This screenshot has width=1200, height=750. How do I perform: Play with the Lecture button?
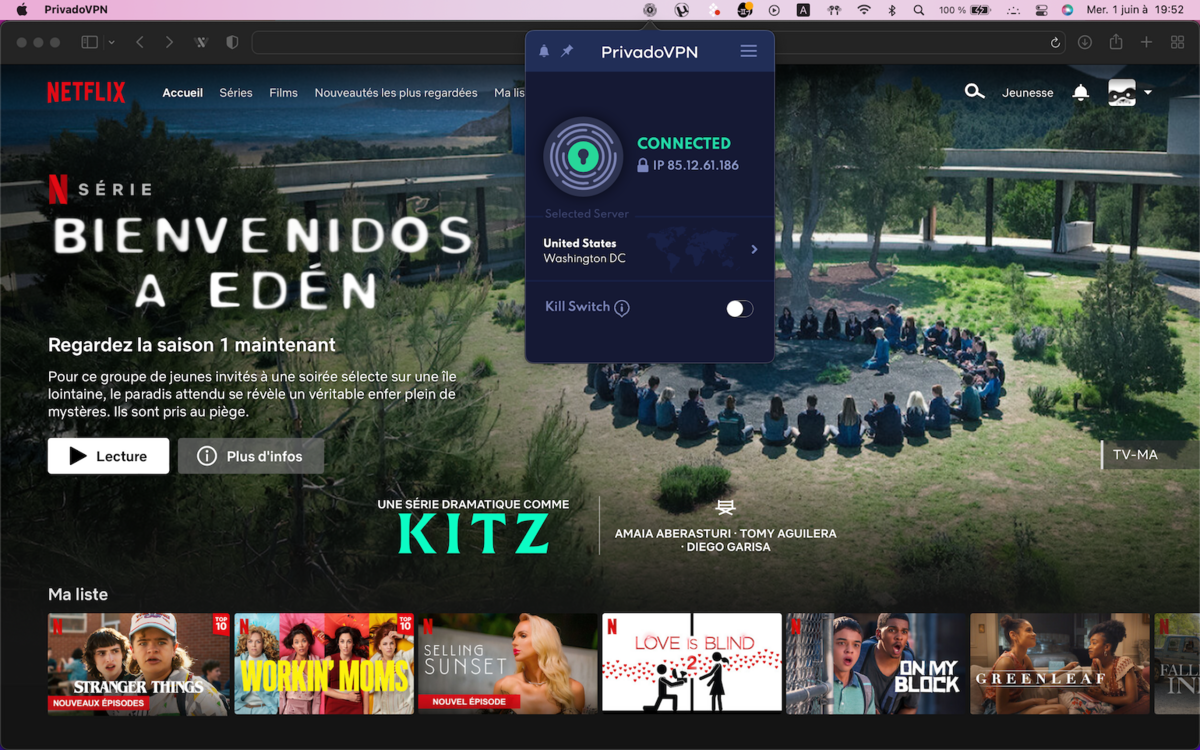(x=108, y=456)
